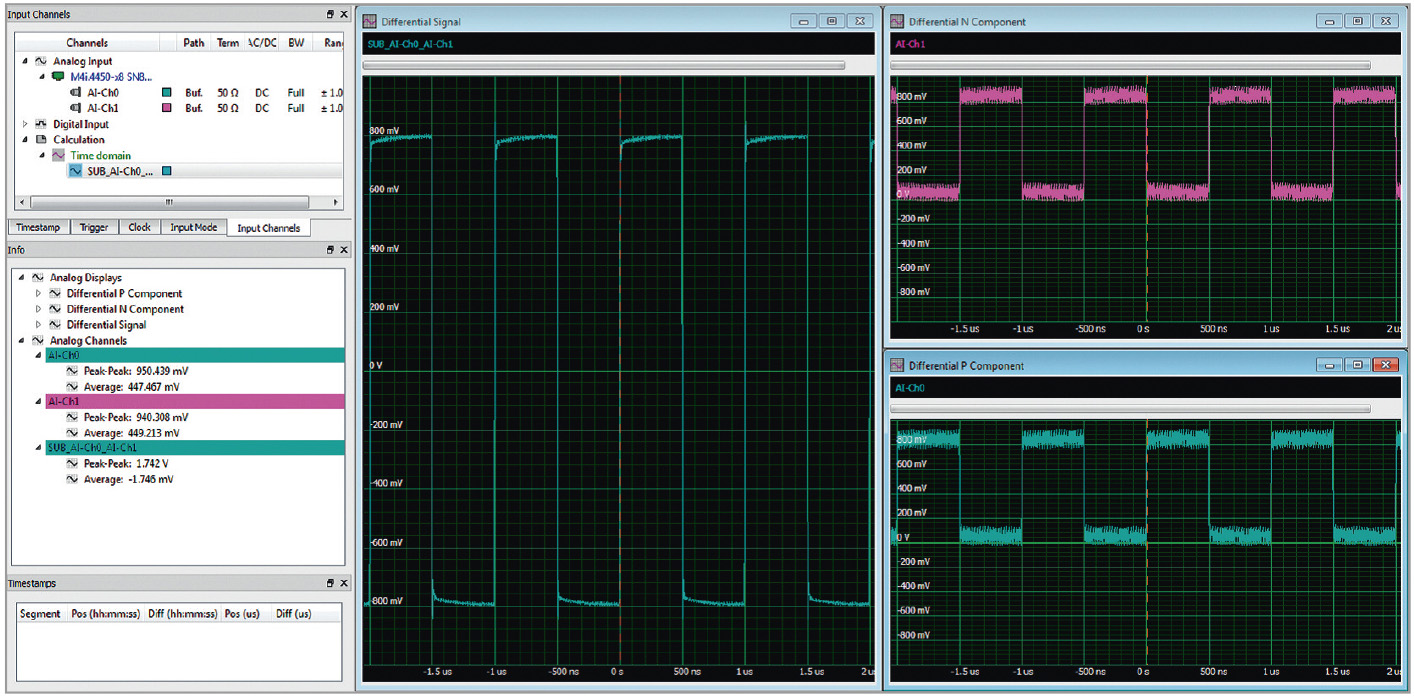Viewport: 1414px width, 698px height.
Task: Click the Differential Signal display icon in Info
Action: coord(57,324)
